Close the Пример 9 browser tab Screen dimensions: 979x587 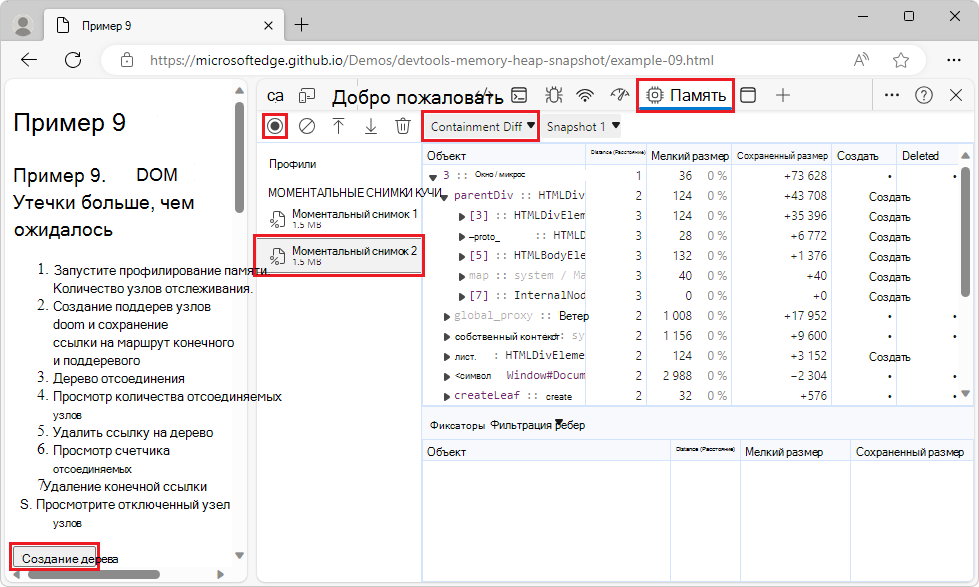click(268, 26)
